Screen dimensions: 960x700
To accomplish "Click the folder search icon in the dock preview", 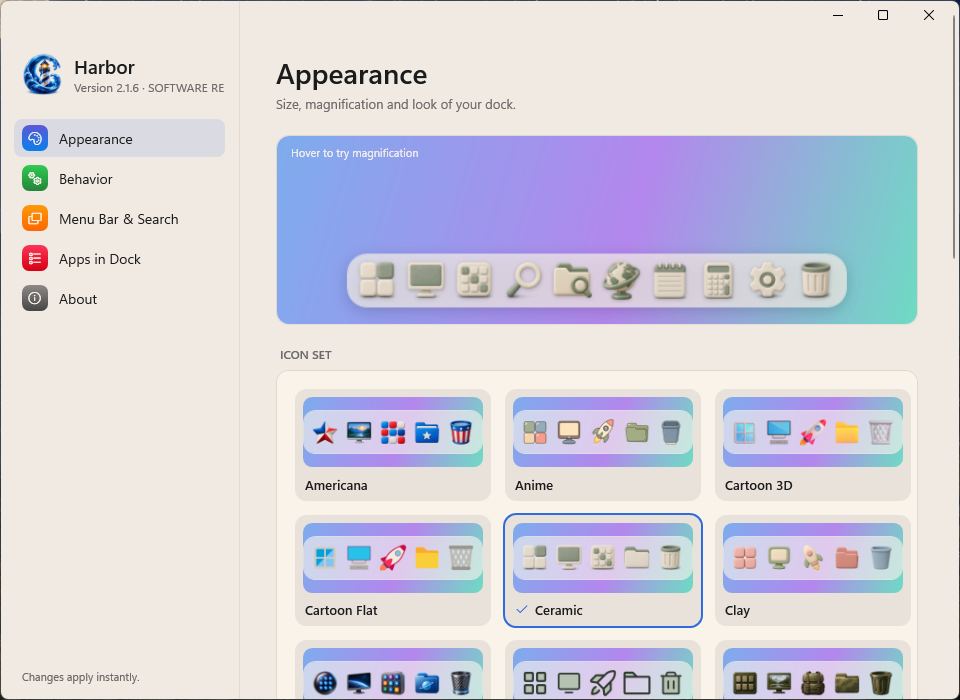I will (x=572, y=280).
